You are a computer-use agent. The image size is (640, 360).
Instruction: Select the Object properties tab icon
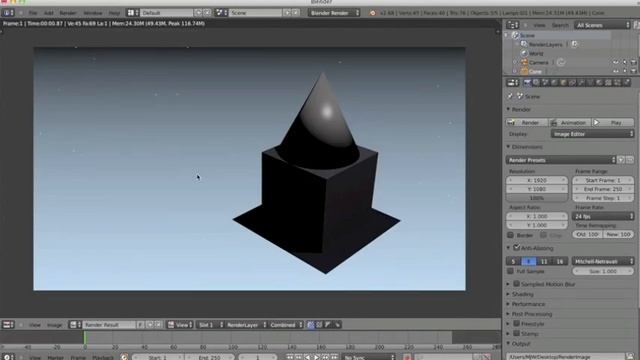click(563, 83)
